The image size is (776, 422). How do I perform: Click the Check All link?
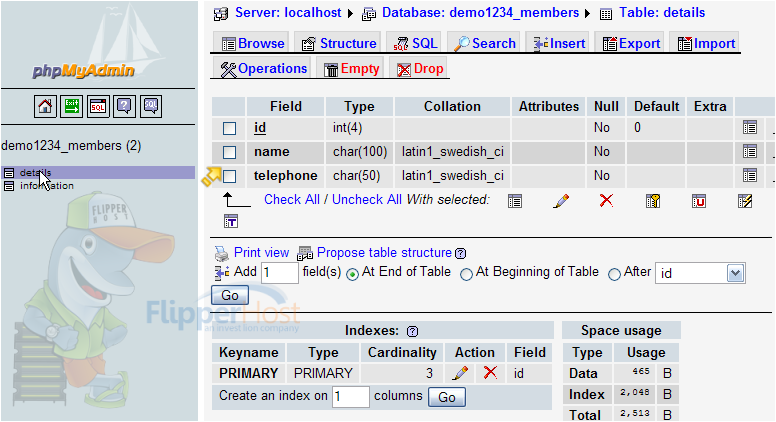coord(291,199)
